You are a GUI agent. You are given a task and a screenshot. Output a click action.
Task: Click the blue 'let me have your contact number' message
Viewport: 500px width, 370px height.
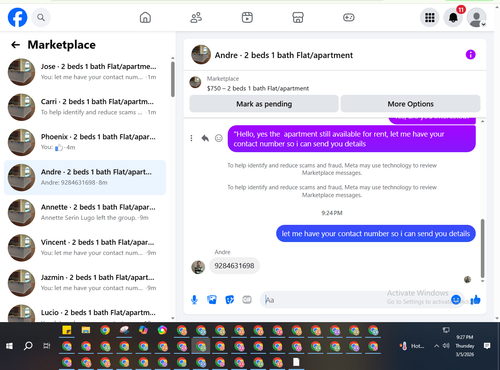[x=376, y=234]
